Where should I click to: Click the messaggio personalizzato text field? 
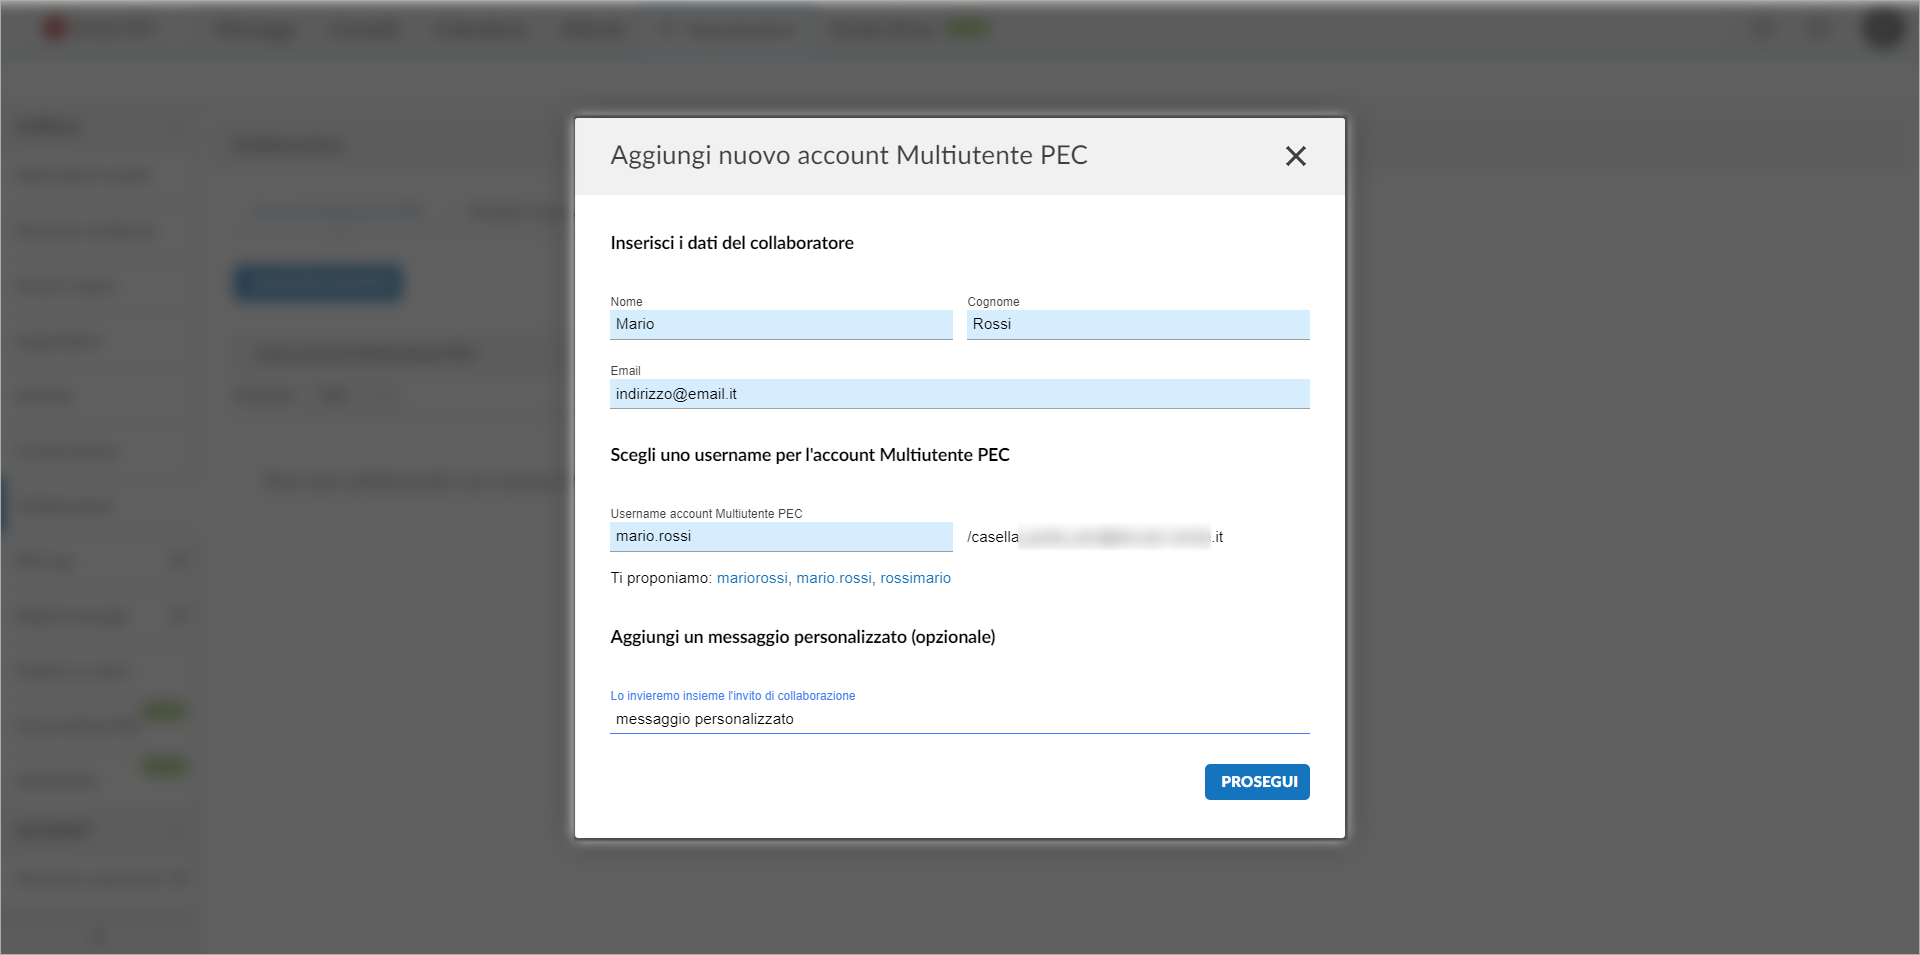pos(960,719)
